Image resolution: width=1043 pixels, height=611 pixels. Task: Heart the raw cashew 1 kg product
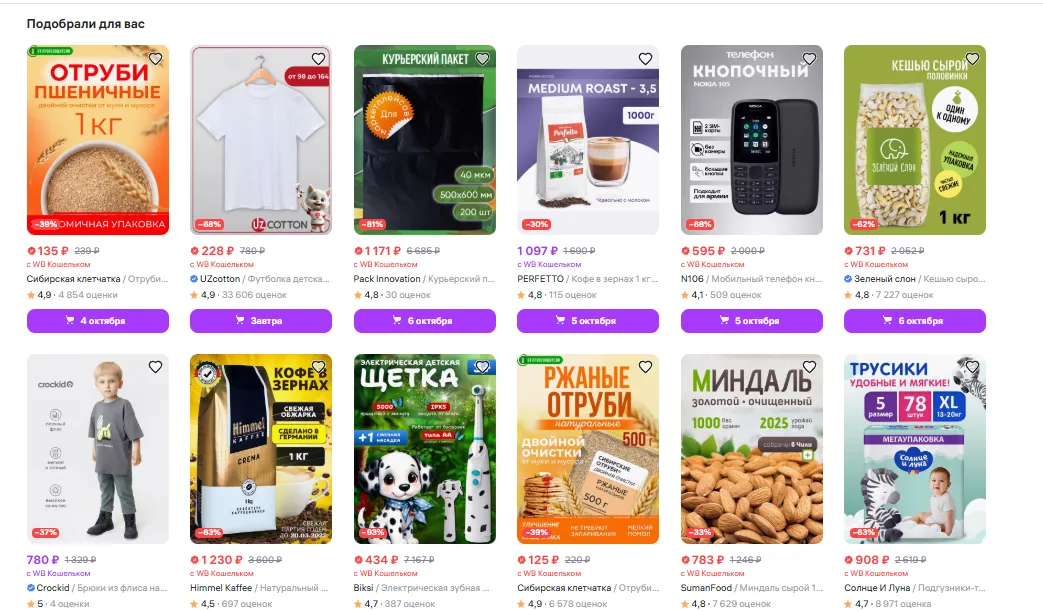[x=972, y=59]
